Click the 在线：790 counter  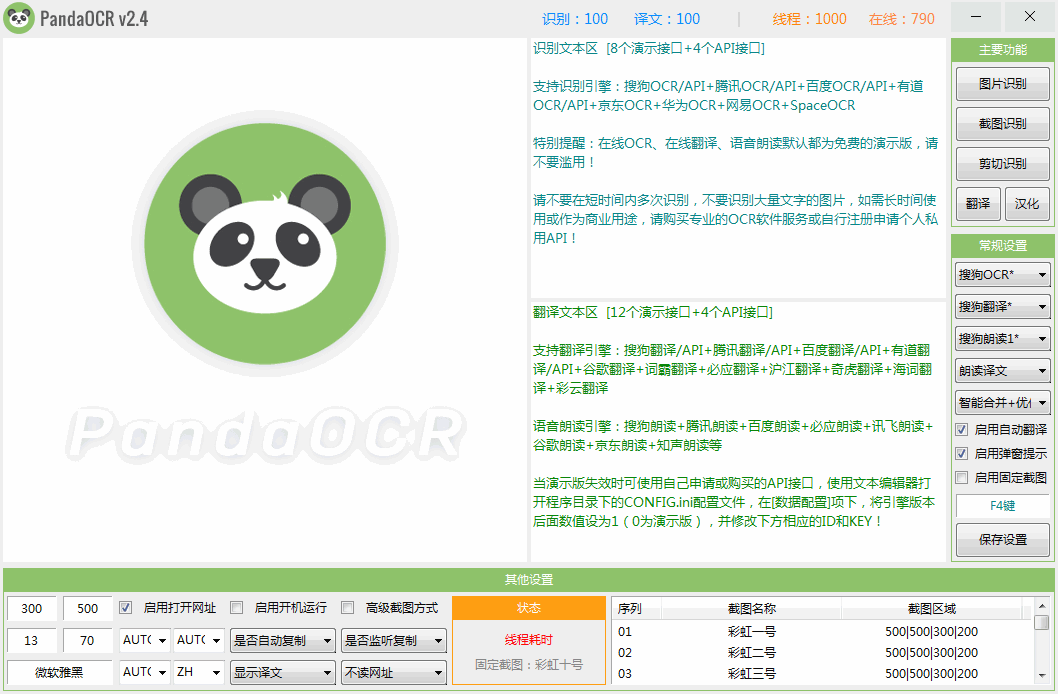point(902,19)
